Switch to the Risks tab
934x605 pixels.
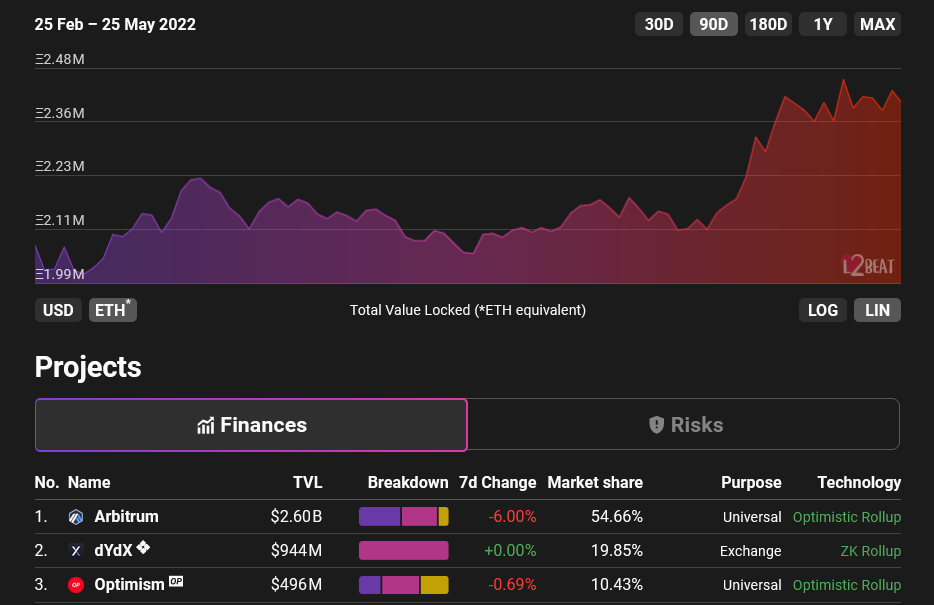pyautogui.click(x=684, y=425)
